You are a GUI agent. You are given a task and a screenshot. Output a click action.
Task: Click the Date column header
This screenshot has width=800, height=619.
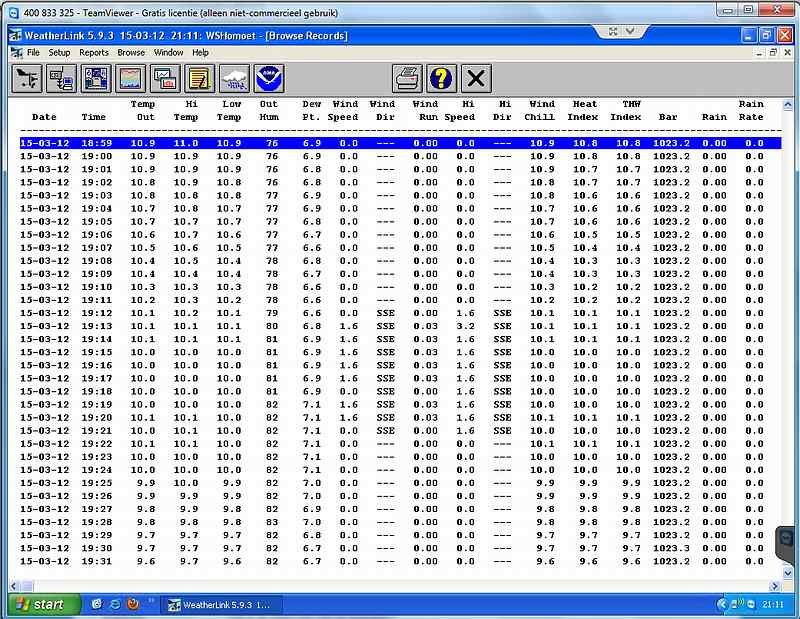44,117
